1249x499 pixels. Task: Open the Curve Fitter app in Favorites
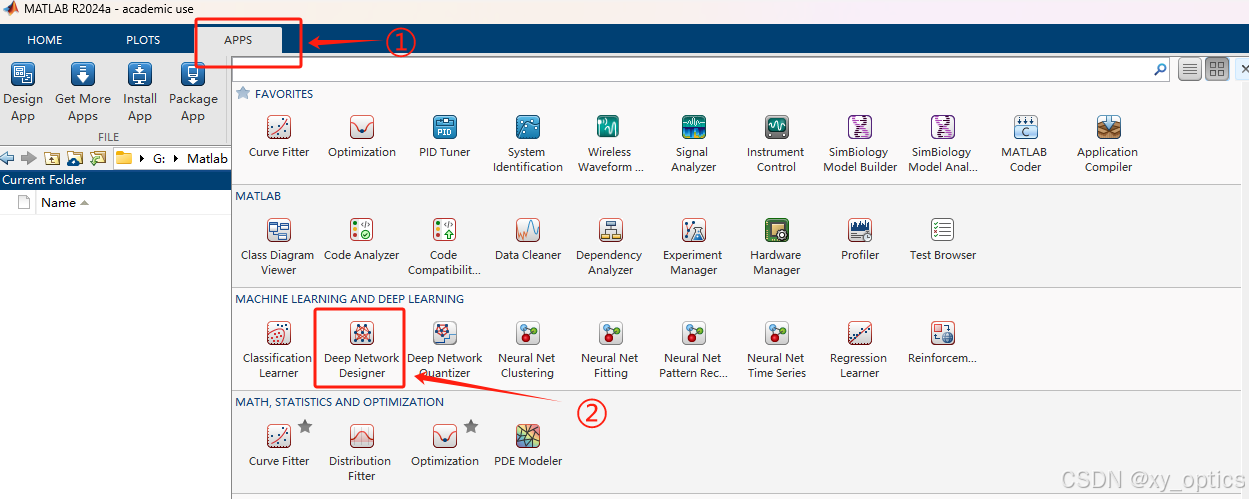pyautogui.click(x=279, y=136)
